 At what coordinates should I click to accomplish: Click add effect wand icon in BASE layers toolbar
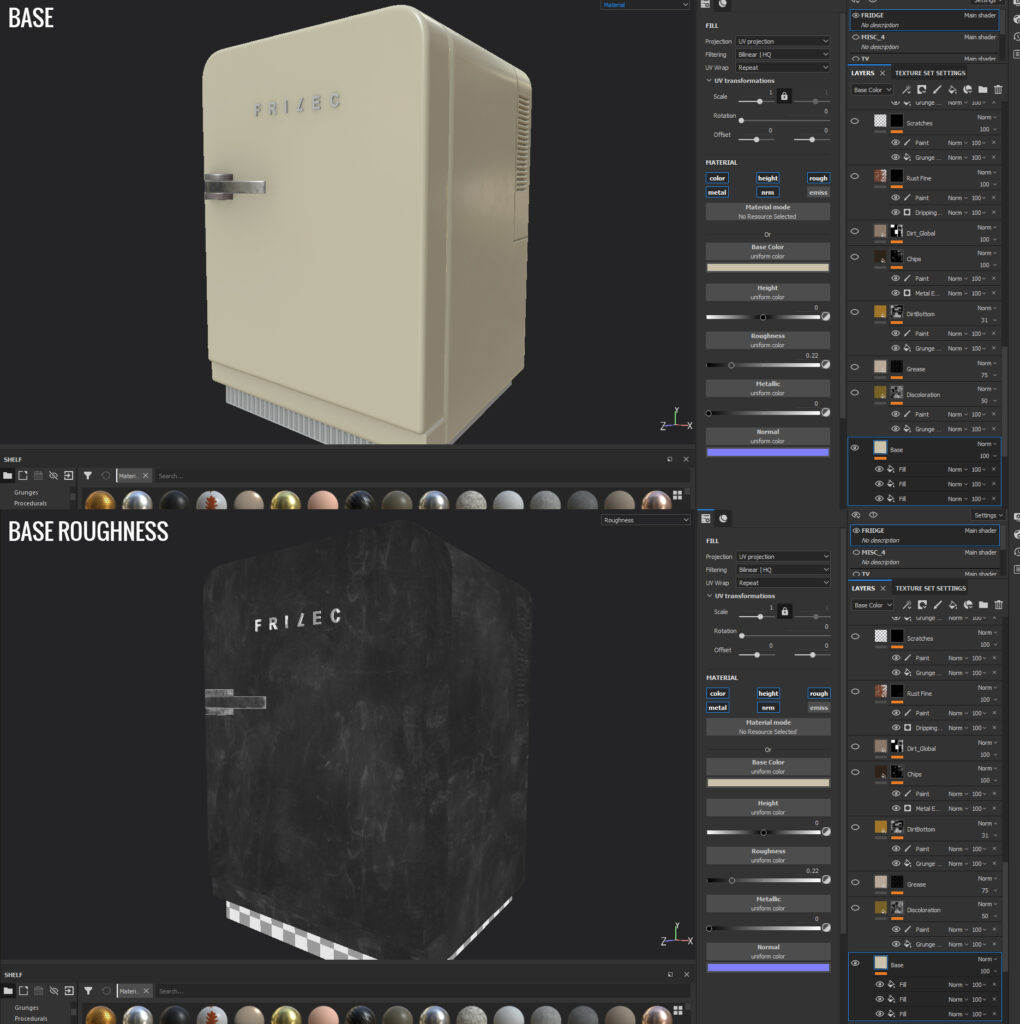pos(906,89)
